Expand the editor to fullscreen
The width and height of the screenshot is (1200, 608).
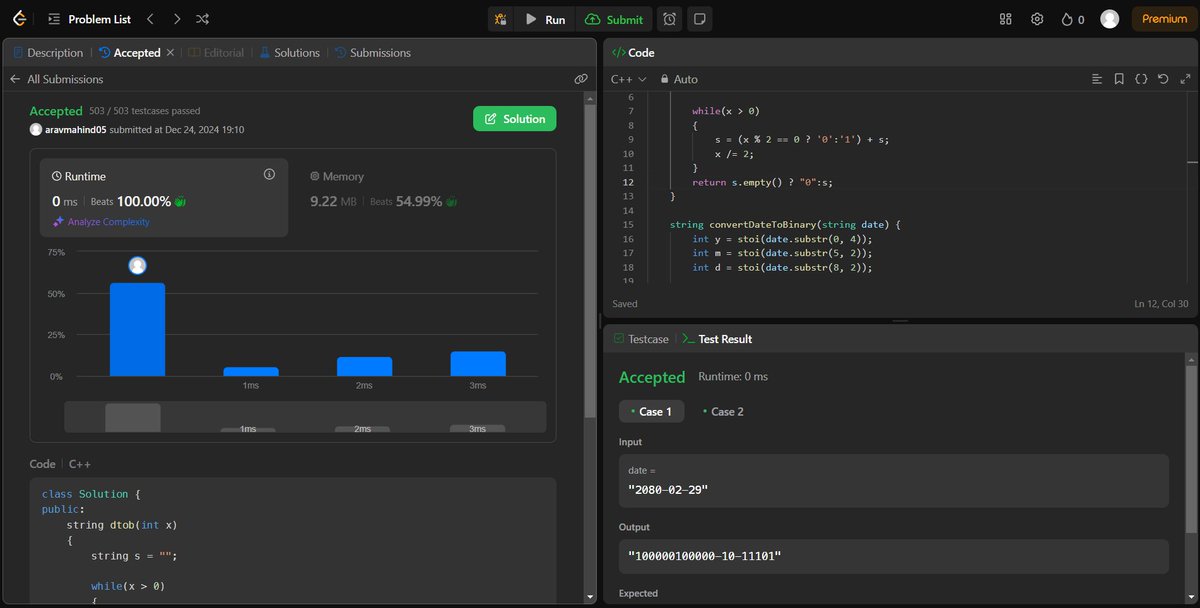click(1184, 78)
